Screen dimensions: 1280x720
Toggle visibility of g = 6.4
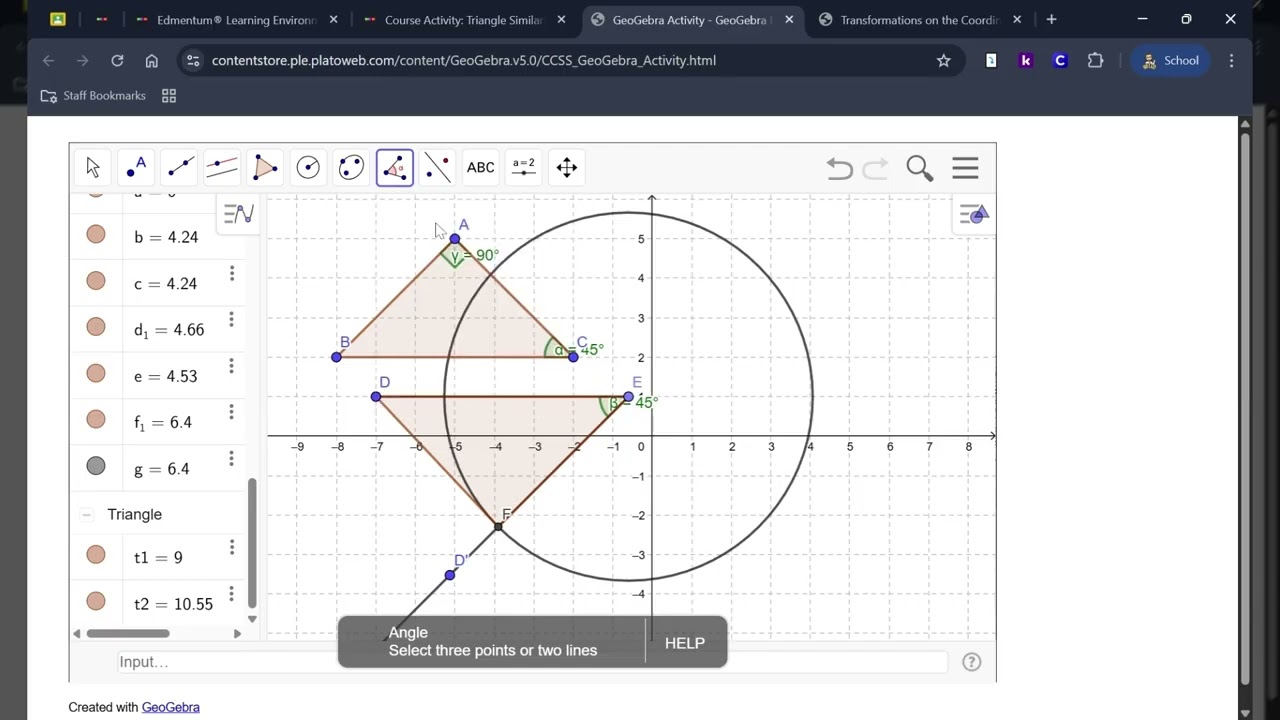pos(96,466)
